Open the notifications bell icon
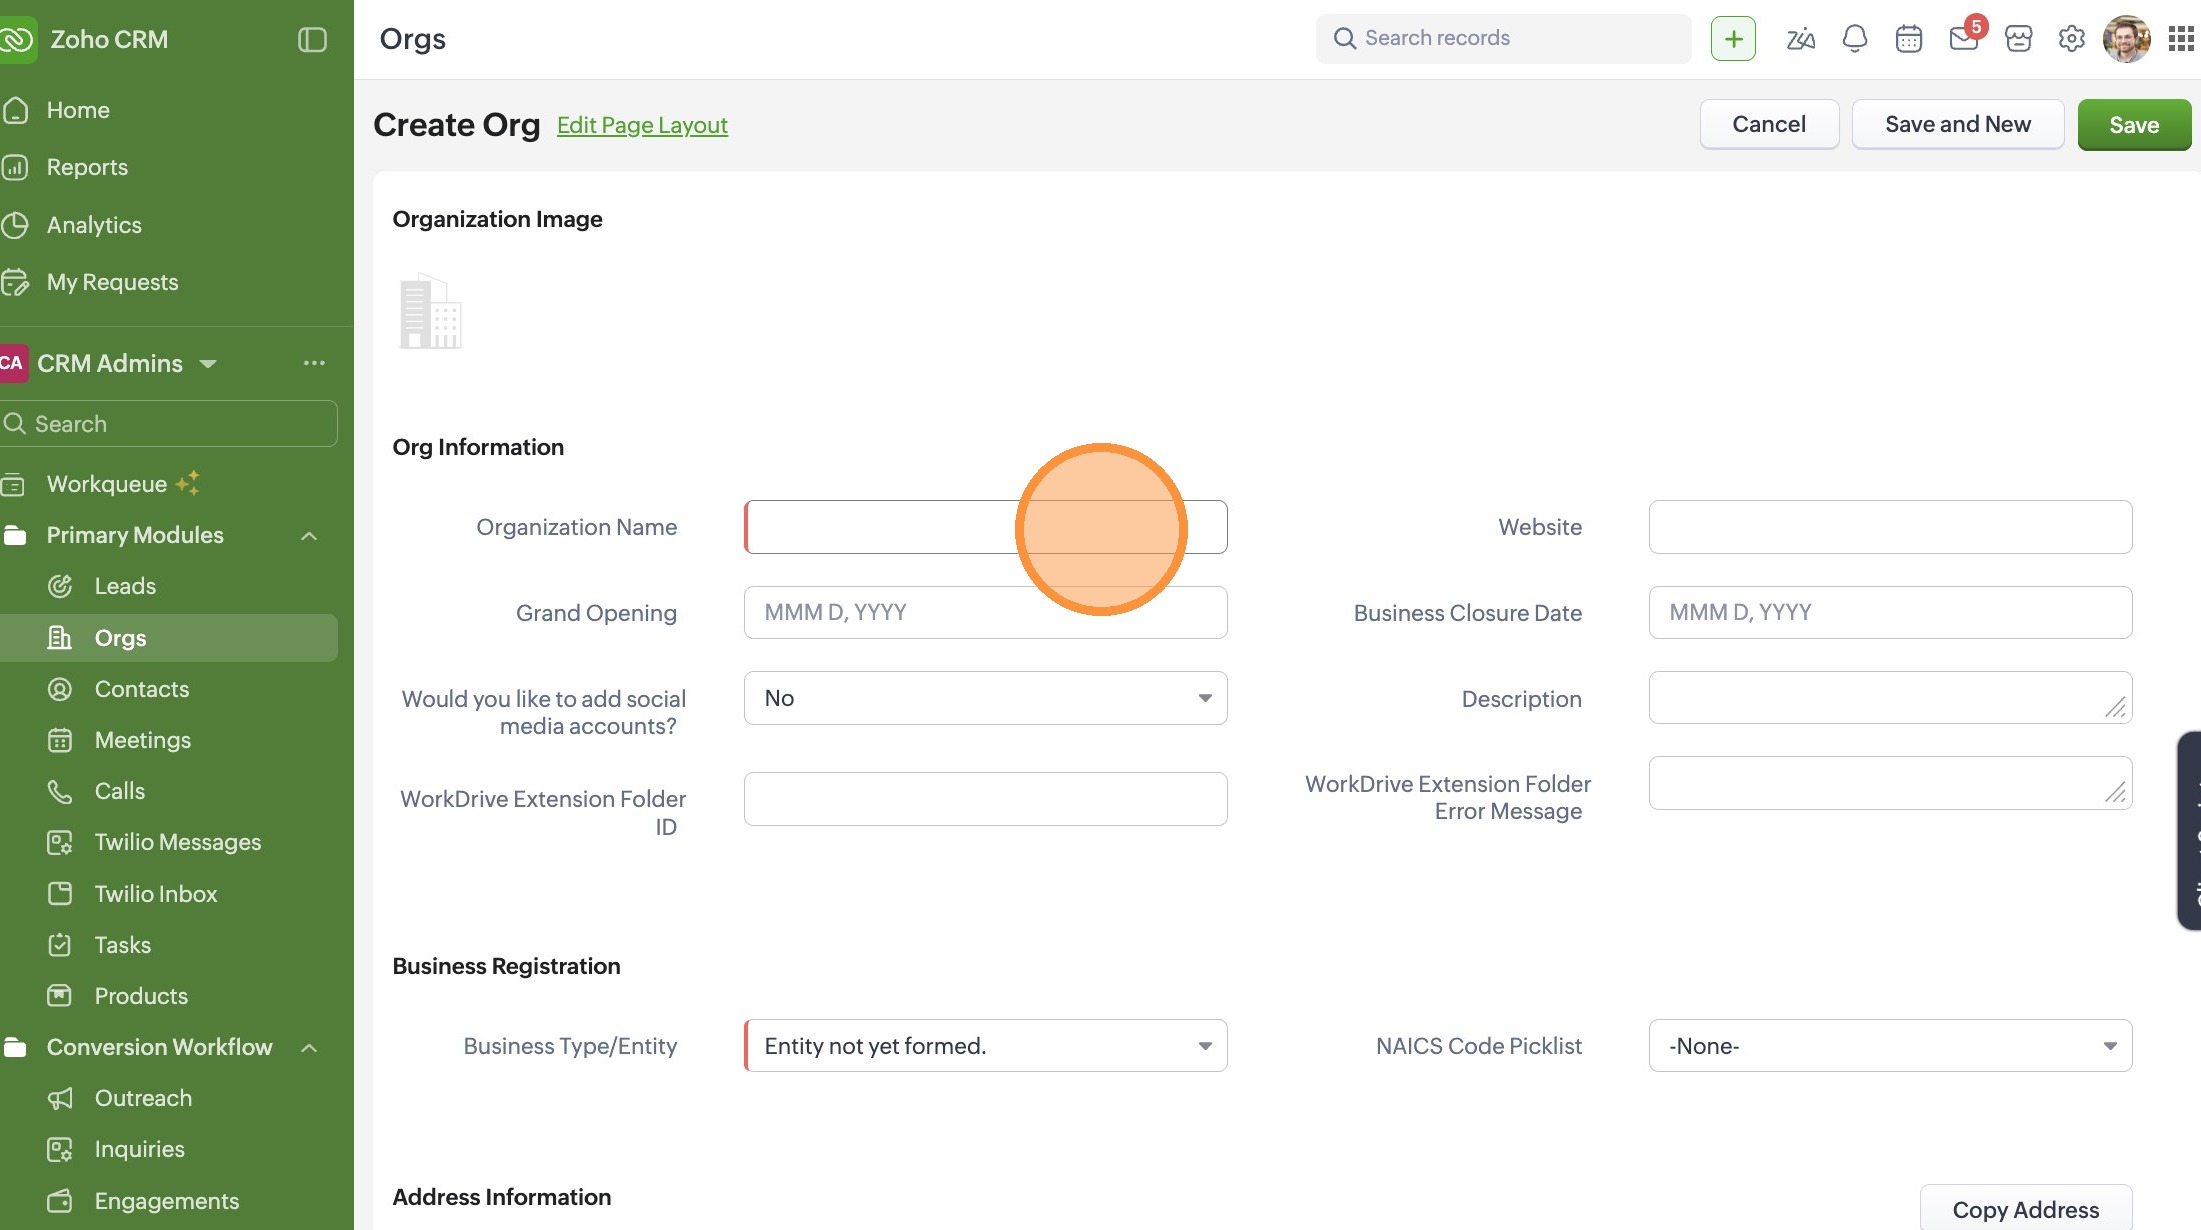Screen dimensions: 2201x1230 click(x=1854, y=39)
